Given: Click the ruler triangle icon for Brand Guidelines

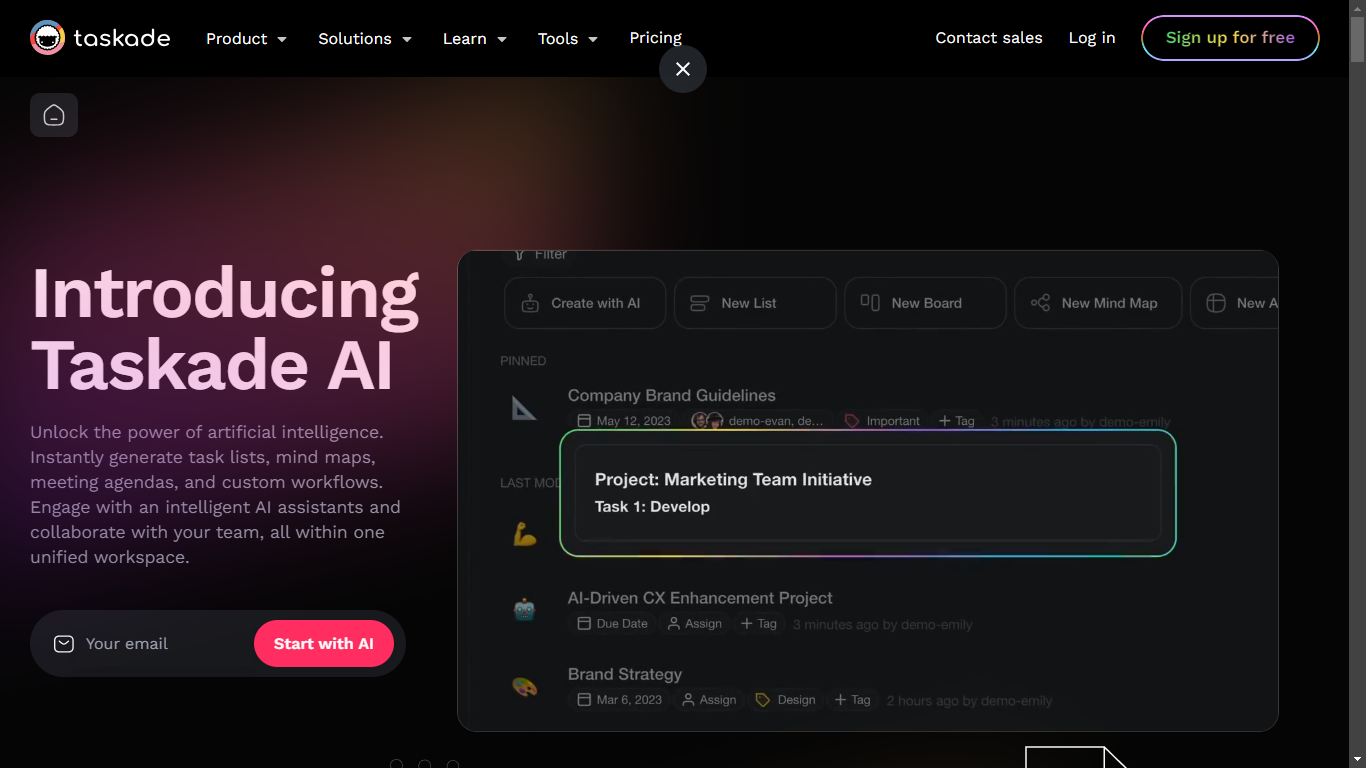Looking at the screenshot, I should coord(524,408).
